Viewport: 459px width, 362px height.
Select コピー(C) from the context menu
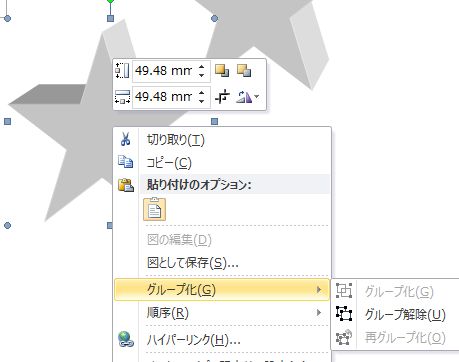[x=222, y=163]
